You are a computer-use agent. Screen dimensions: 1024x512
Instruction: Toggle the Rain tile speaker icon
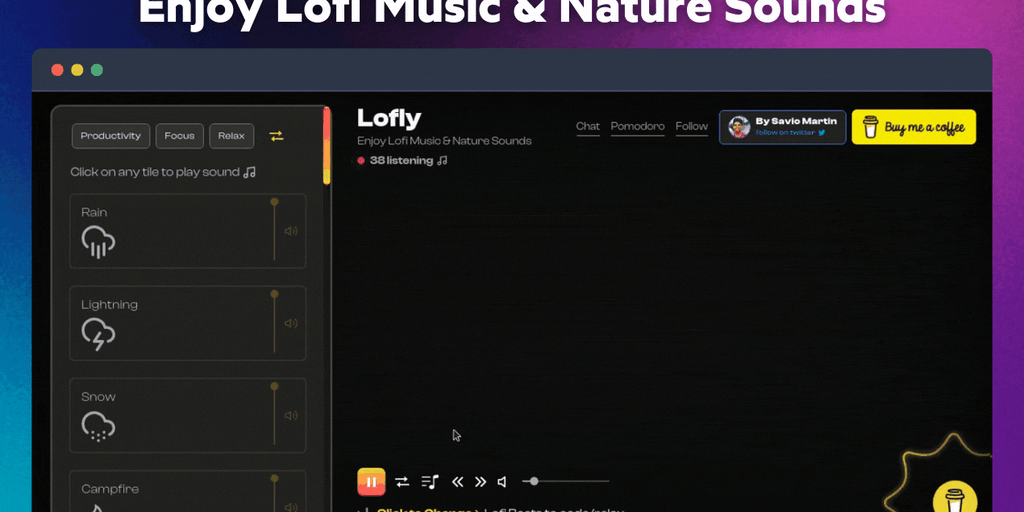291,231
